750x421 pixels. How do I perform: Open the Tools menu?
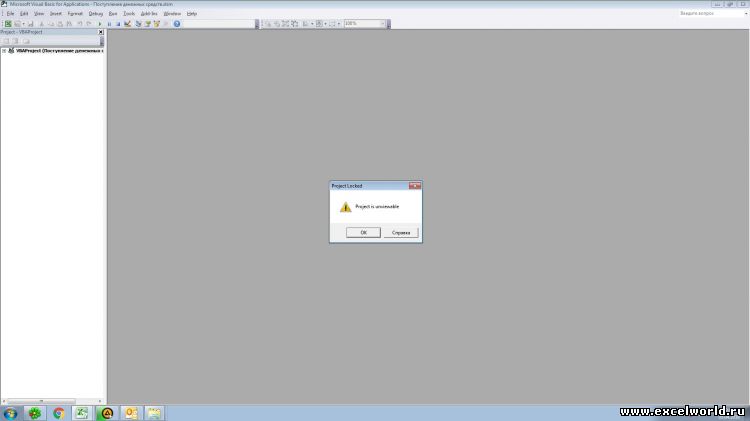coord(129,13)
